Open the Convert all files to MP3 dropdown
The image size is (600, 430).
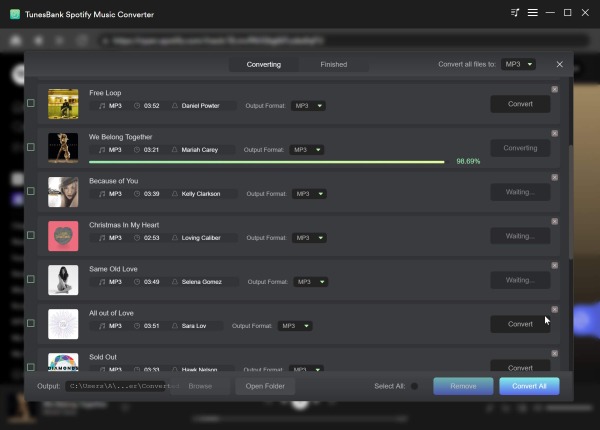518,64
